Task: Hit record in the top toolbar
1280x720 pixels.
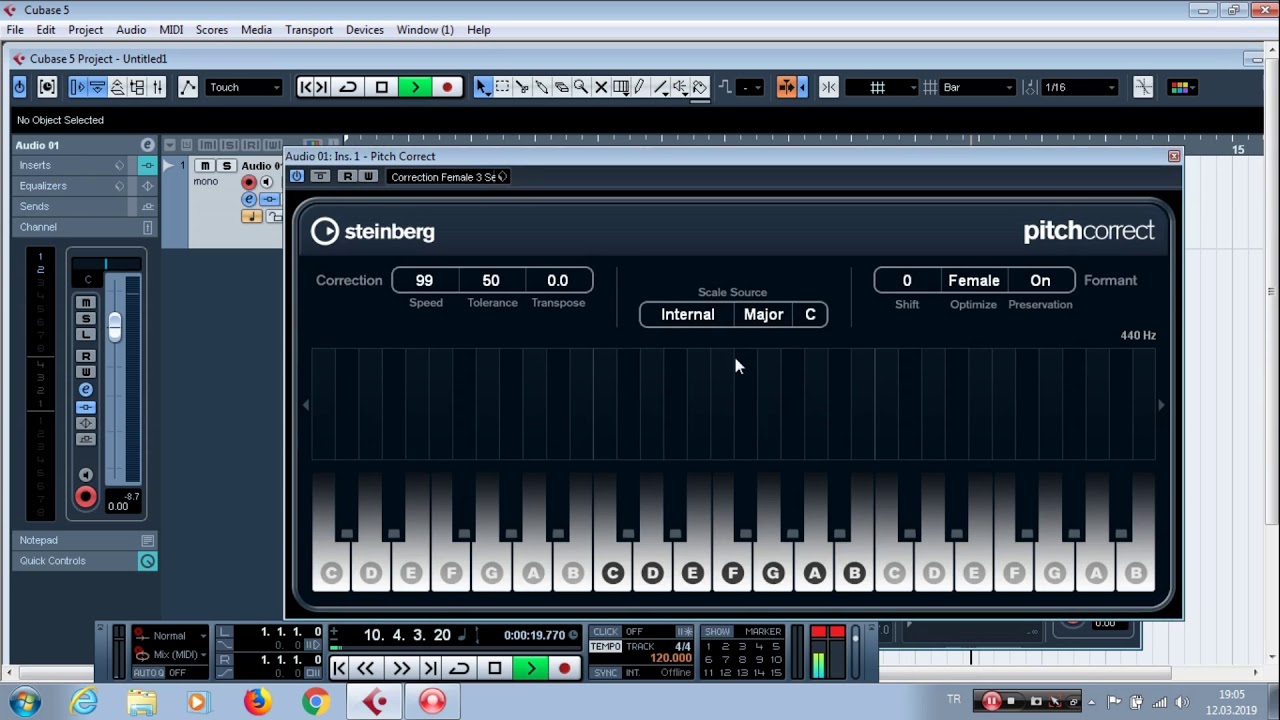Action: click(x=447, y=87)
